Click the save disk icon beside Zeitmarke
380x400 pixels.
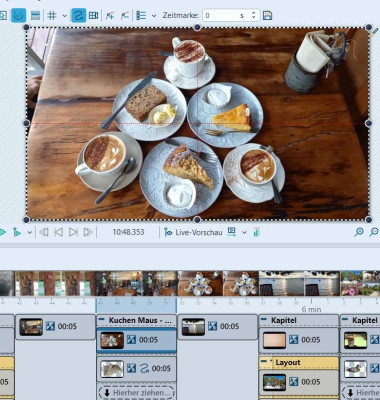pyautogui.click(x=267, y=15)
